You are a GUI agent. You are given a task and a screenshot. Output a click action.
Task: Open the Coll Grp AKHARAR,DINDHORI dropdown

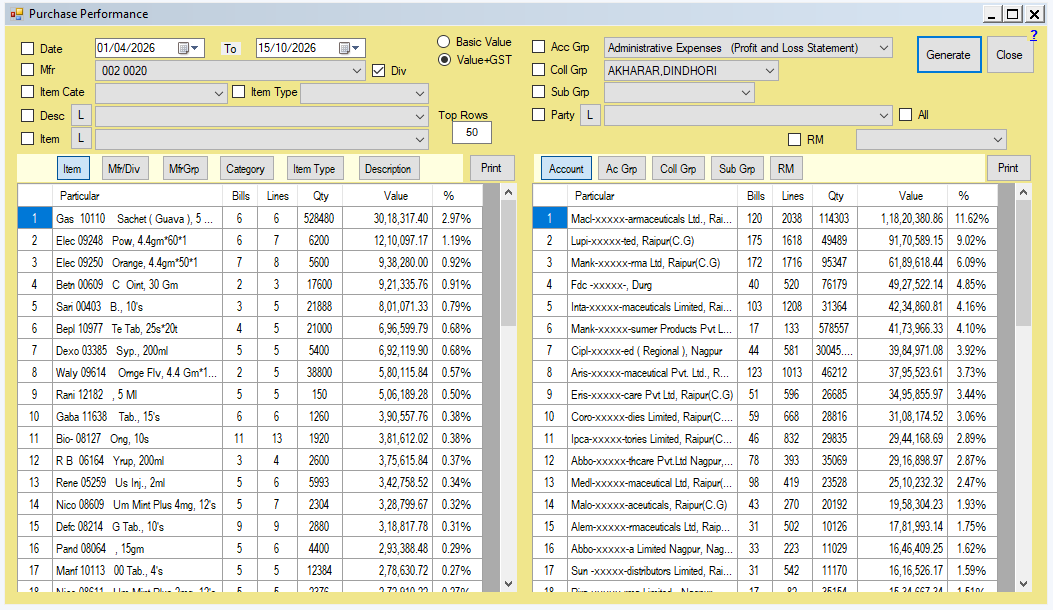click(691, 71)
